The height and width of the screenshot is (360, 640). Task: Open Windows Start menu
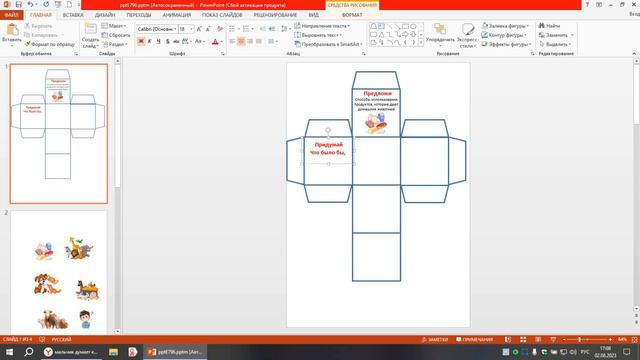tap(9, 351)
